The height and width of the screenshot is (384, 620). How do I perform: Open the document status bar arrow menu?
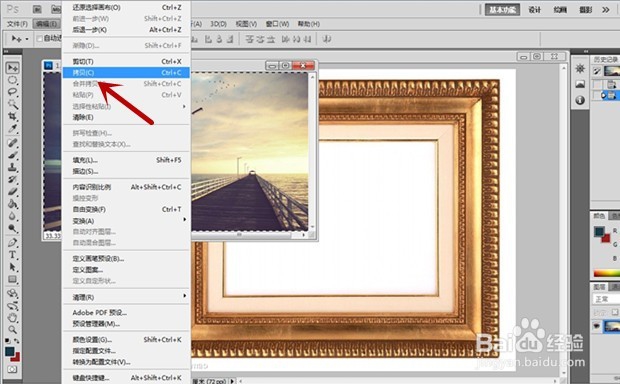coord(232,381)
